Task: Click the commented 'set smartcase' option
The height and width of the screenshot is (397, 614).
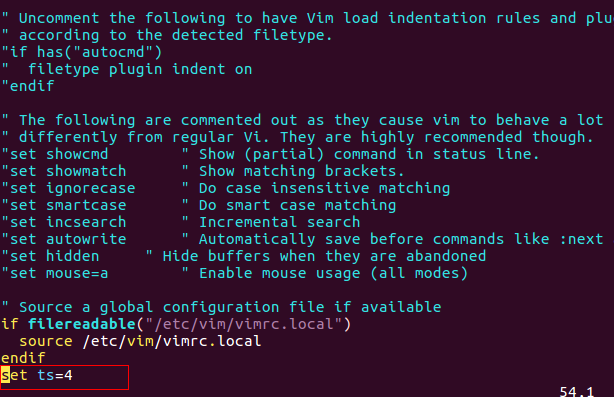Action: point(64,205)
